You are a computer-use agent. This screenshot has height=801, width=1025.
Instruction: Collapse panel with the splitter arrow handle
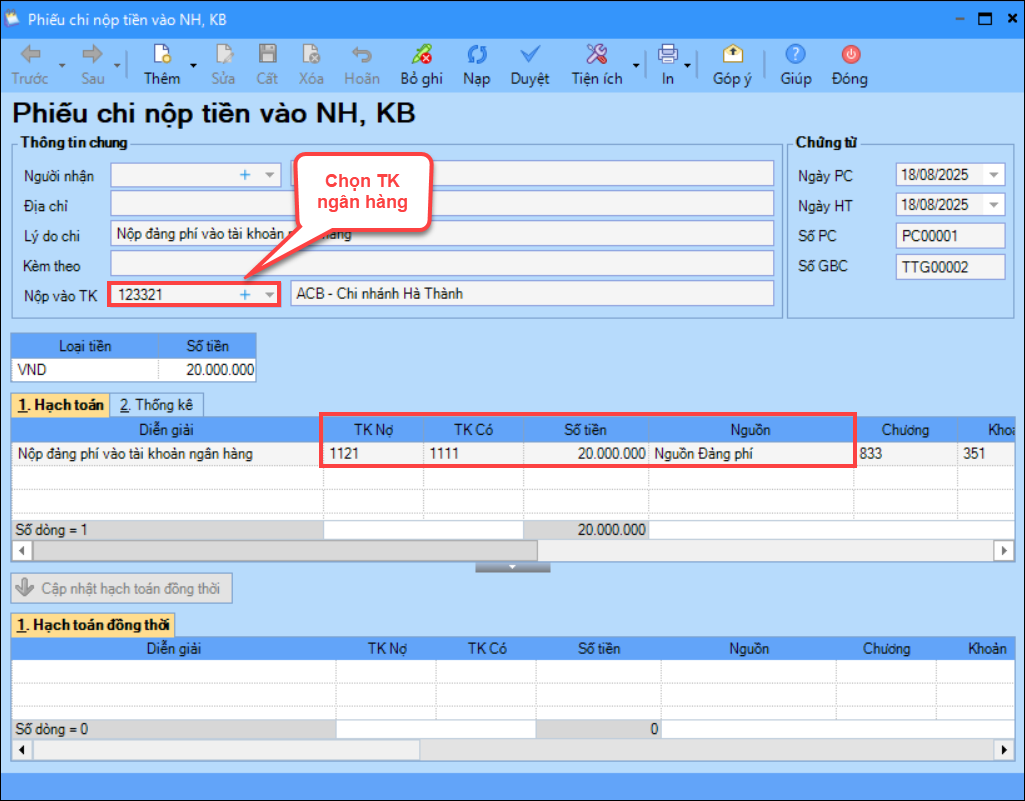tap(512, 568)
